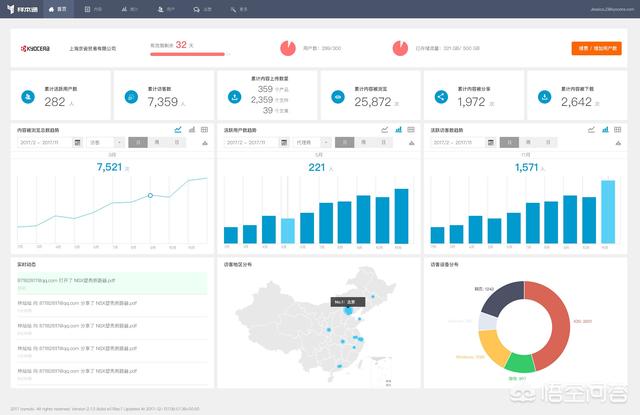
Task: Click highlighted data point on line chart
Action: (150, 195)
